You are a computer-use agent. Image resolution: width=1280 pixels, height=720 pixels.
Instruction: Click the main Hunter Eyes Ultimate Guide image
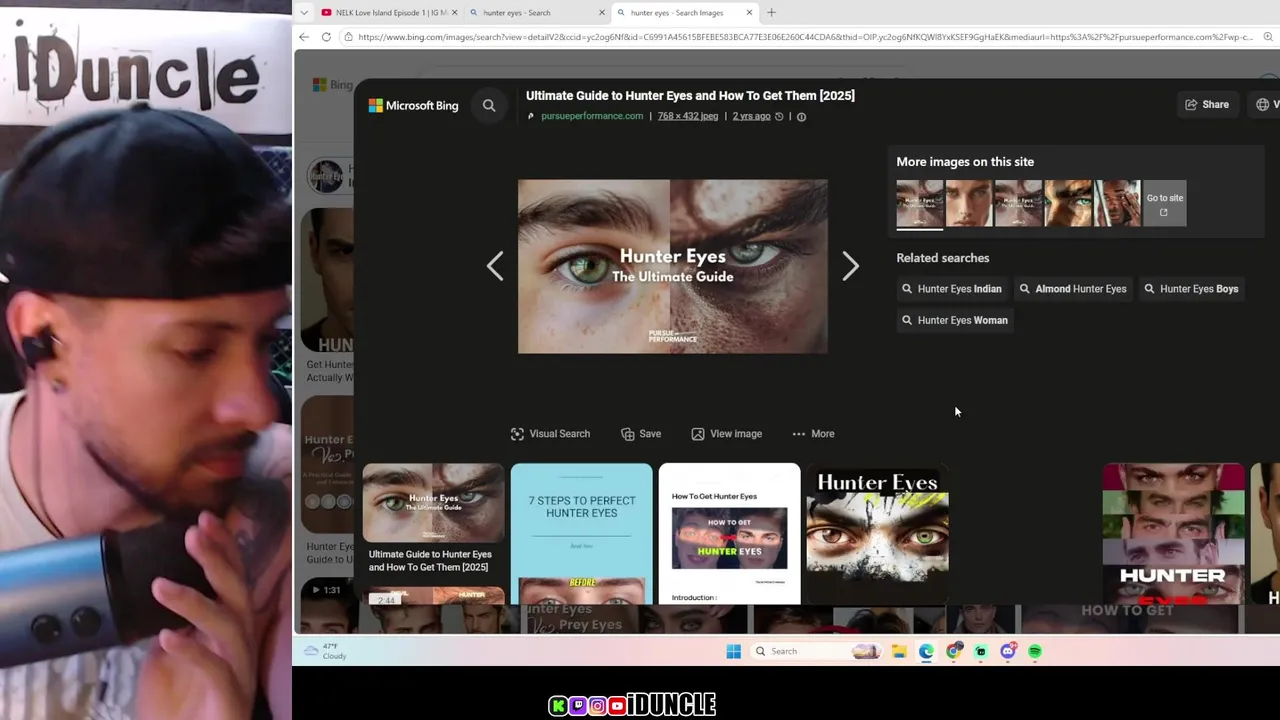pos(673,266)
